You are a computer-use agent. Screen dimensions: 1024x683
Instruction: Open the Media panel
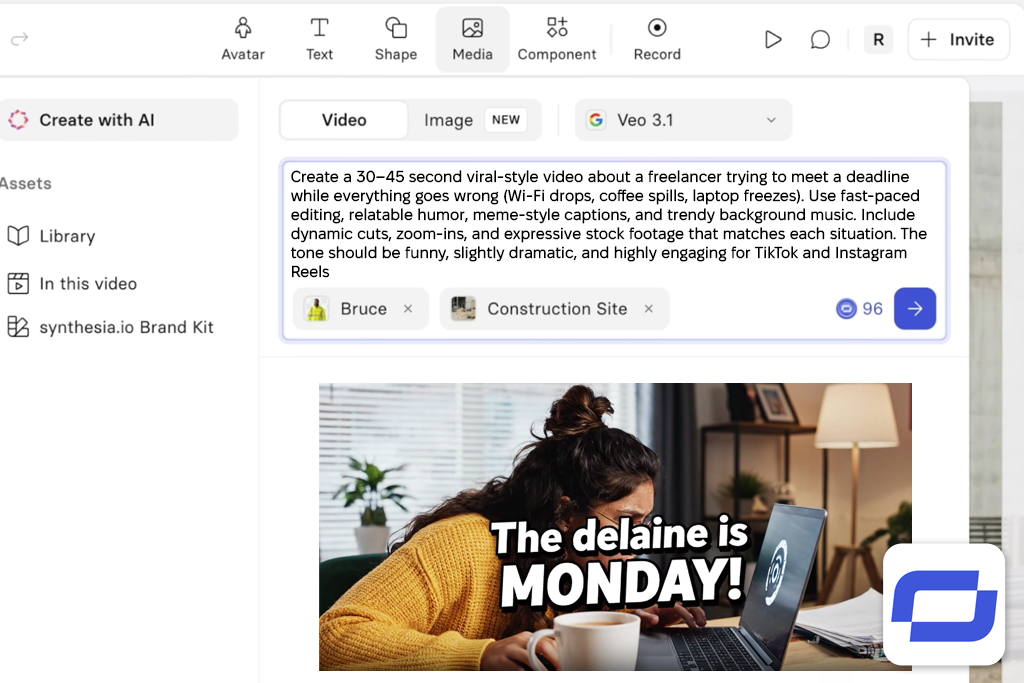click(472, 39)
